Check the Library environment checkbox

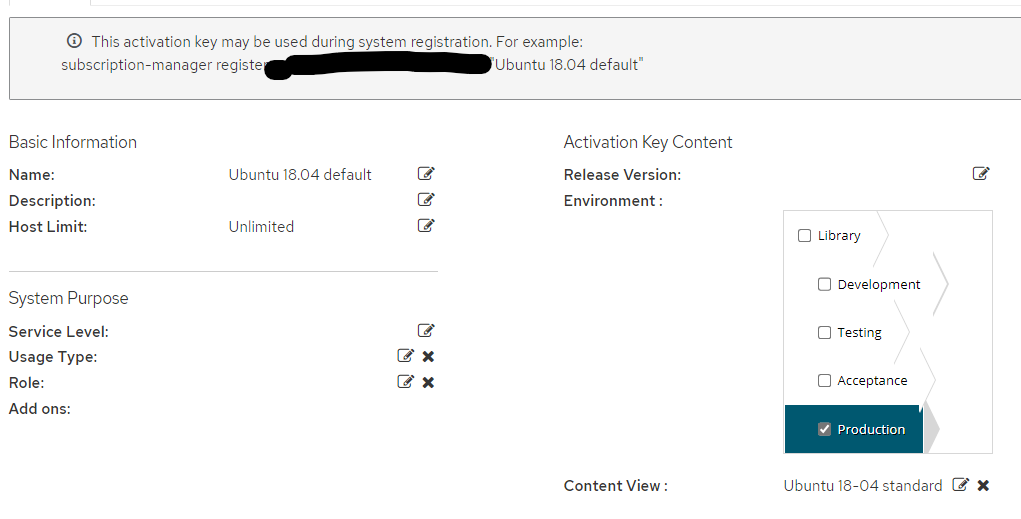point(804,235)
